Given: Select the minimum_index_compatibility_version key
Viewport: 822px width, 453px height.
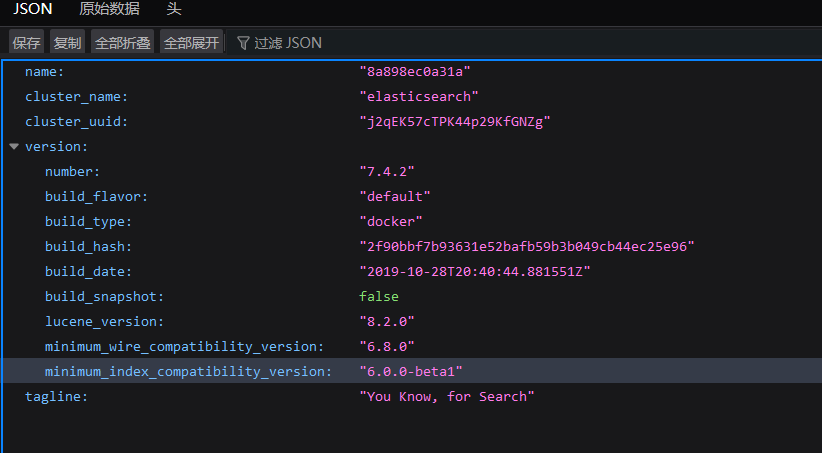Looking at the screenshot, I should click(188, 372).
